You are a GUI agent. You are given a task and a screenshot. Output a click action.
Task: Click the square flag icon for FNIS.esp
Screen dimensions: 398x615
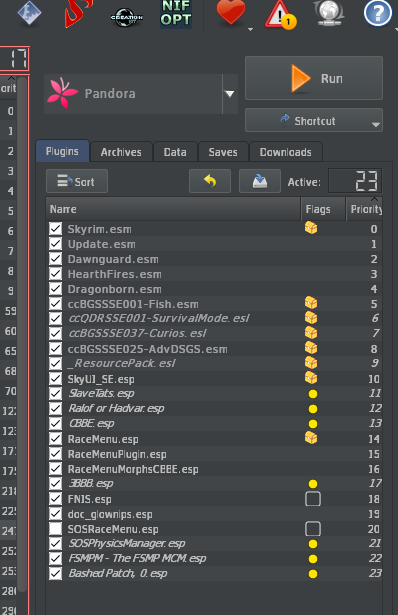tap(313, 499)
